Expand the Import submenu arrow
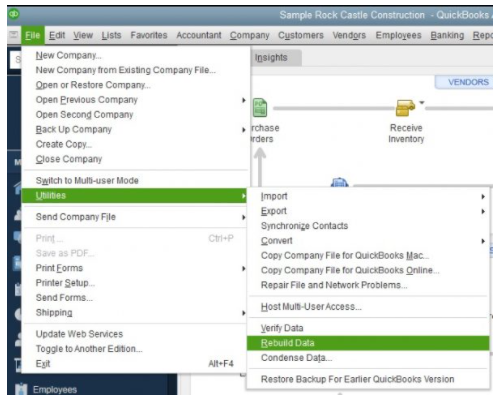 click(x=483, y=197)
